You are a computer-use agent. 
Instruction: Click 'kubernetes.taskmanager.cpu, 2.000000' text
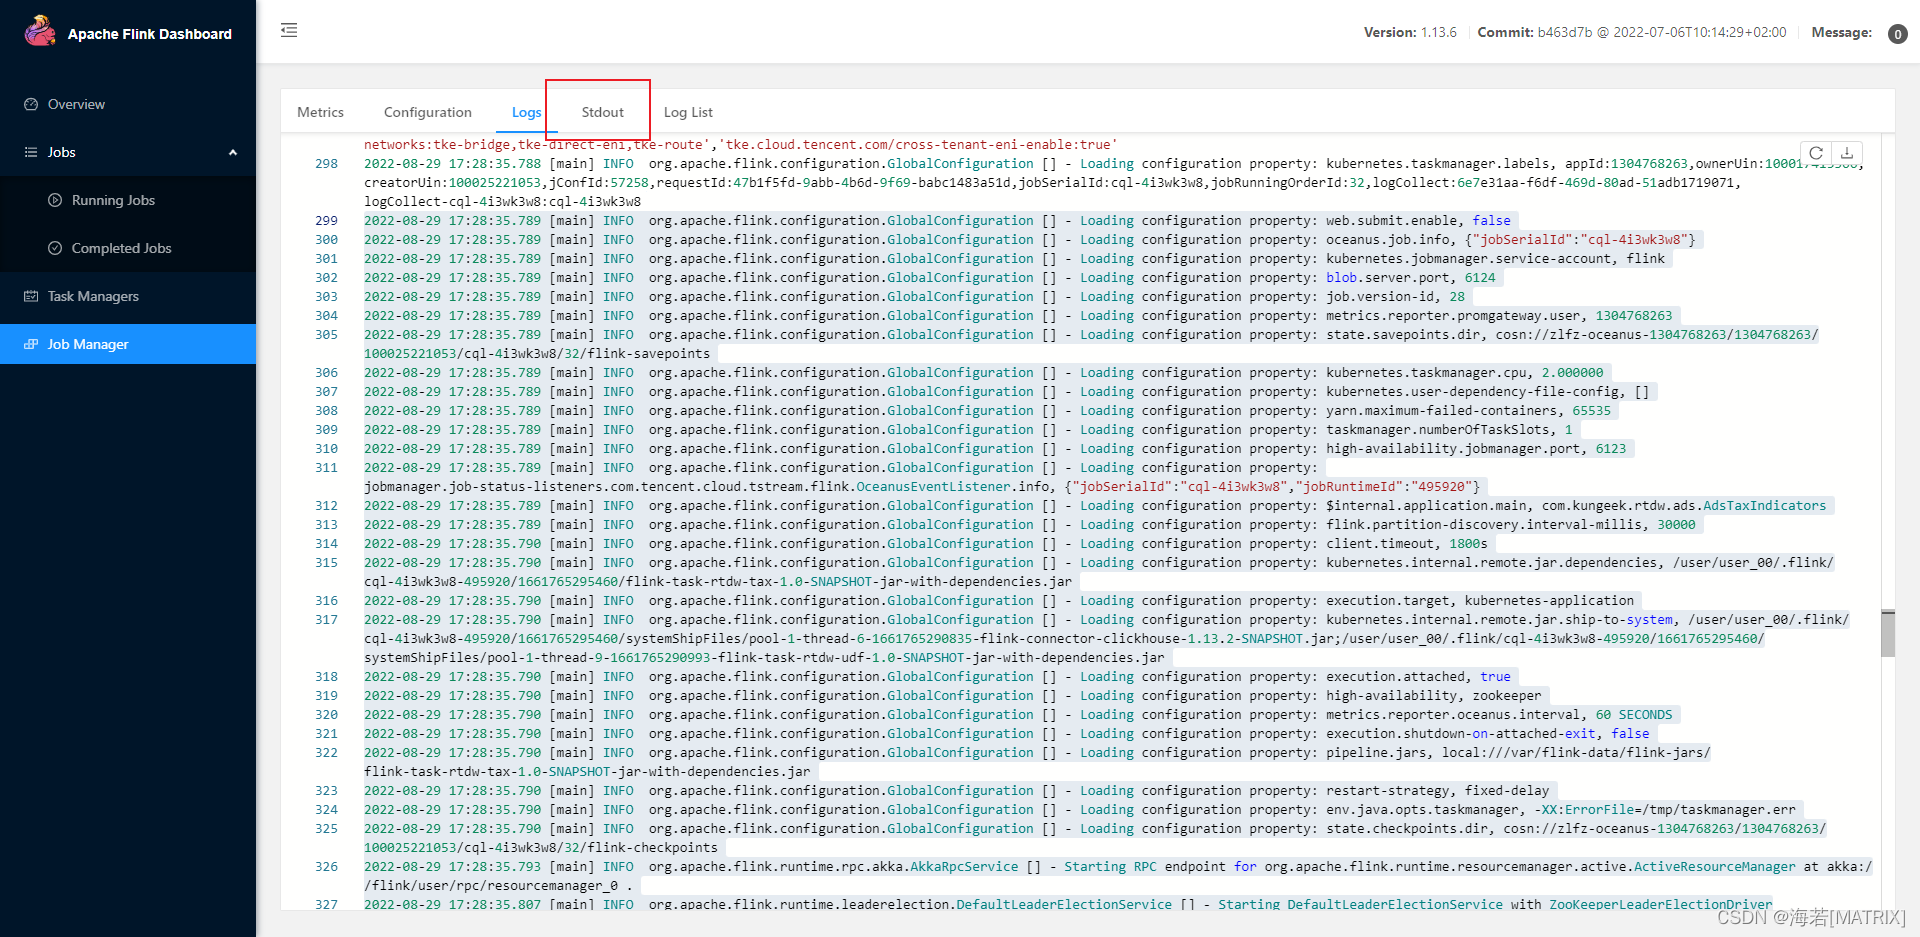(1464, 372)
